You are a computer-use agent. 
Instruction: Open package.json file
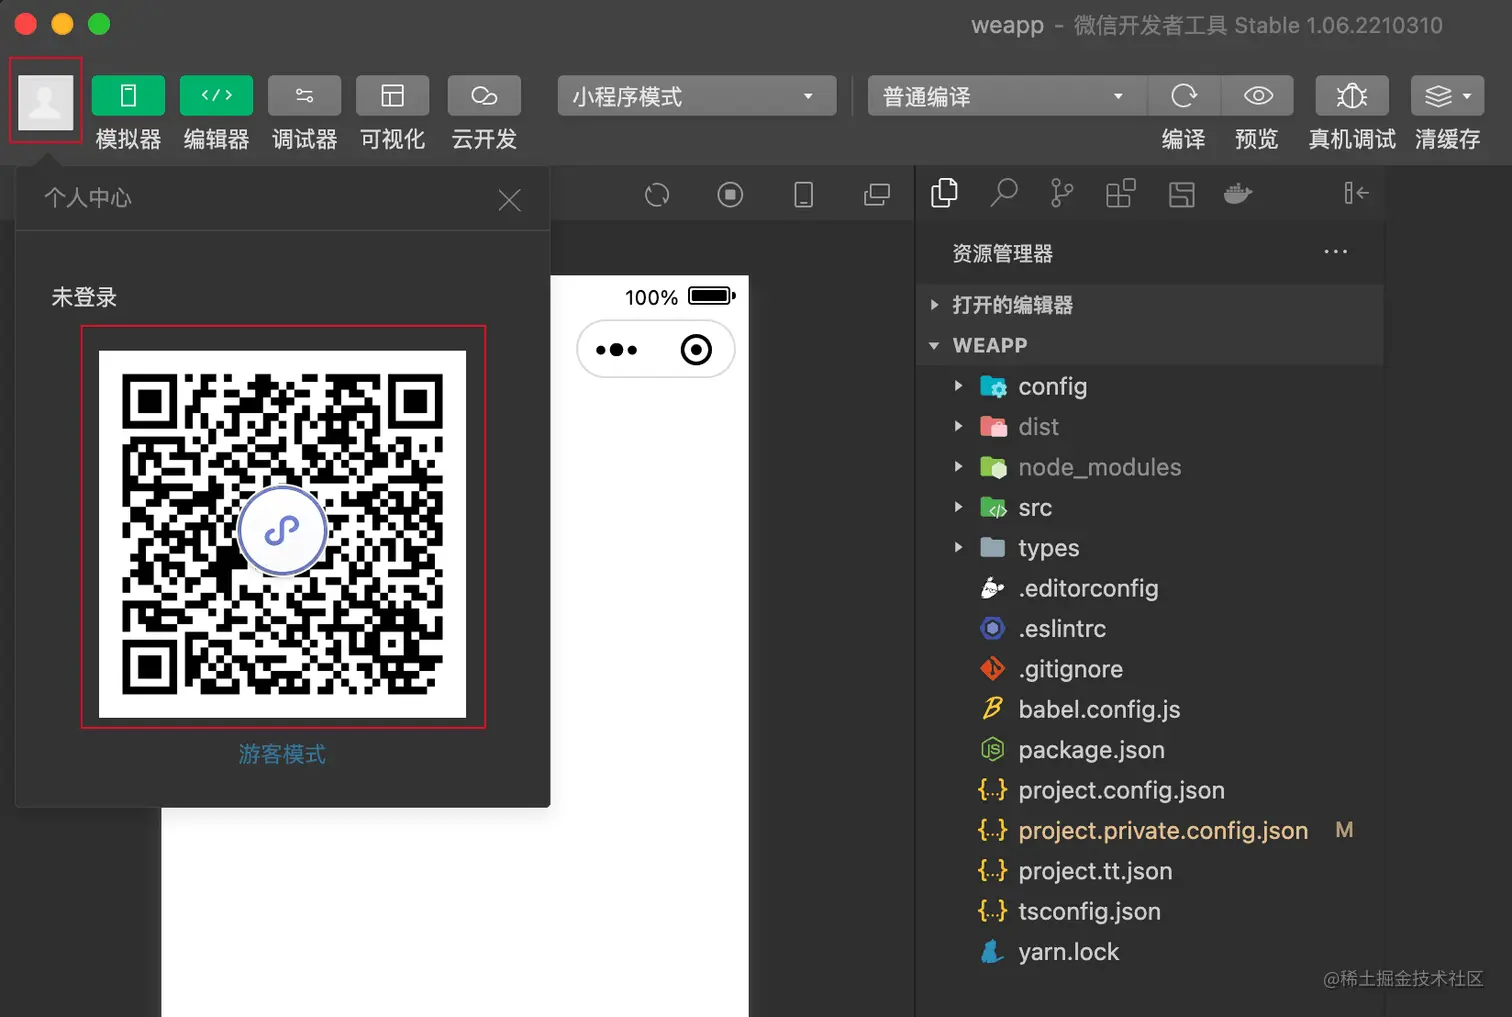coord(1150,750)
